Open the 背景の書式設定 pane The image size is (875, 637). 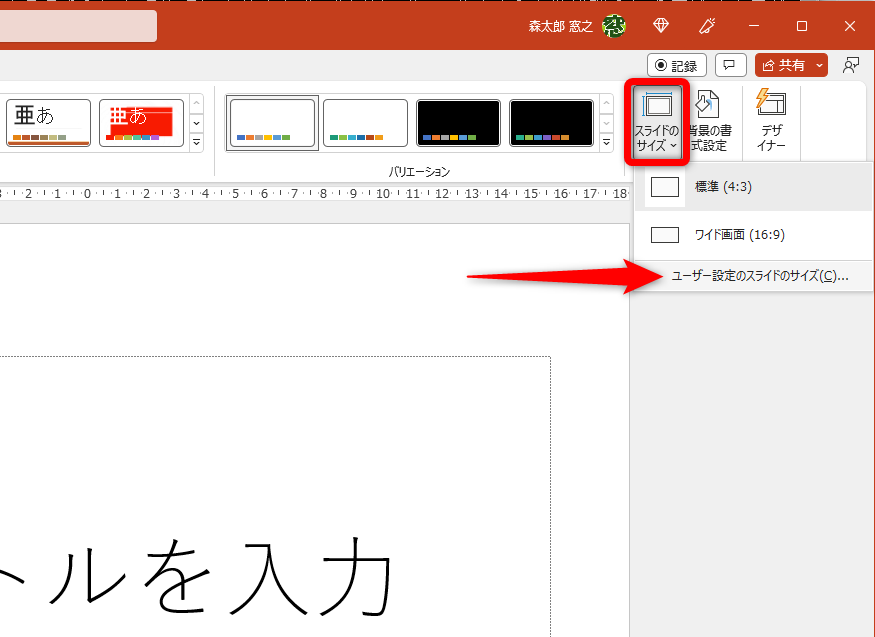pyautogui.click(x=710, y=122)
